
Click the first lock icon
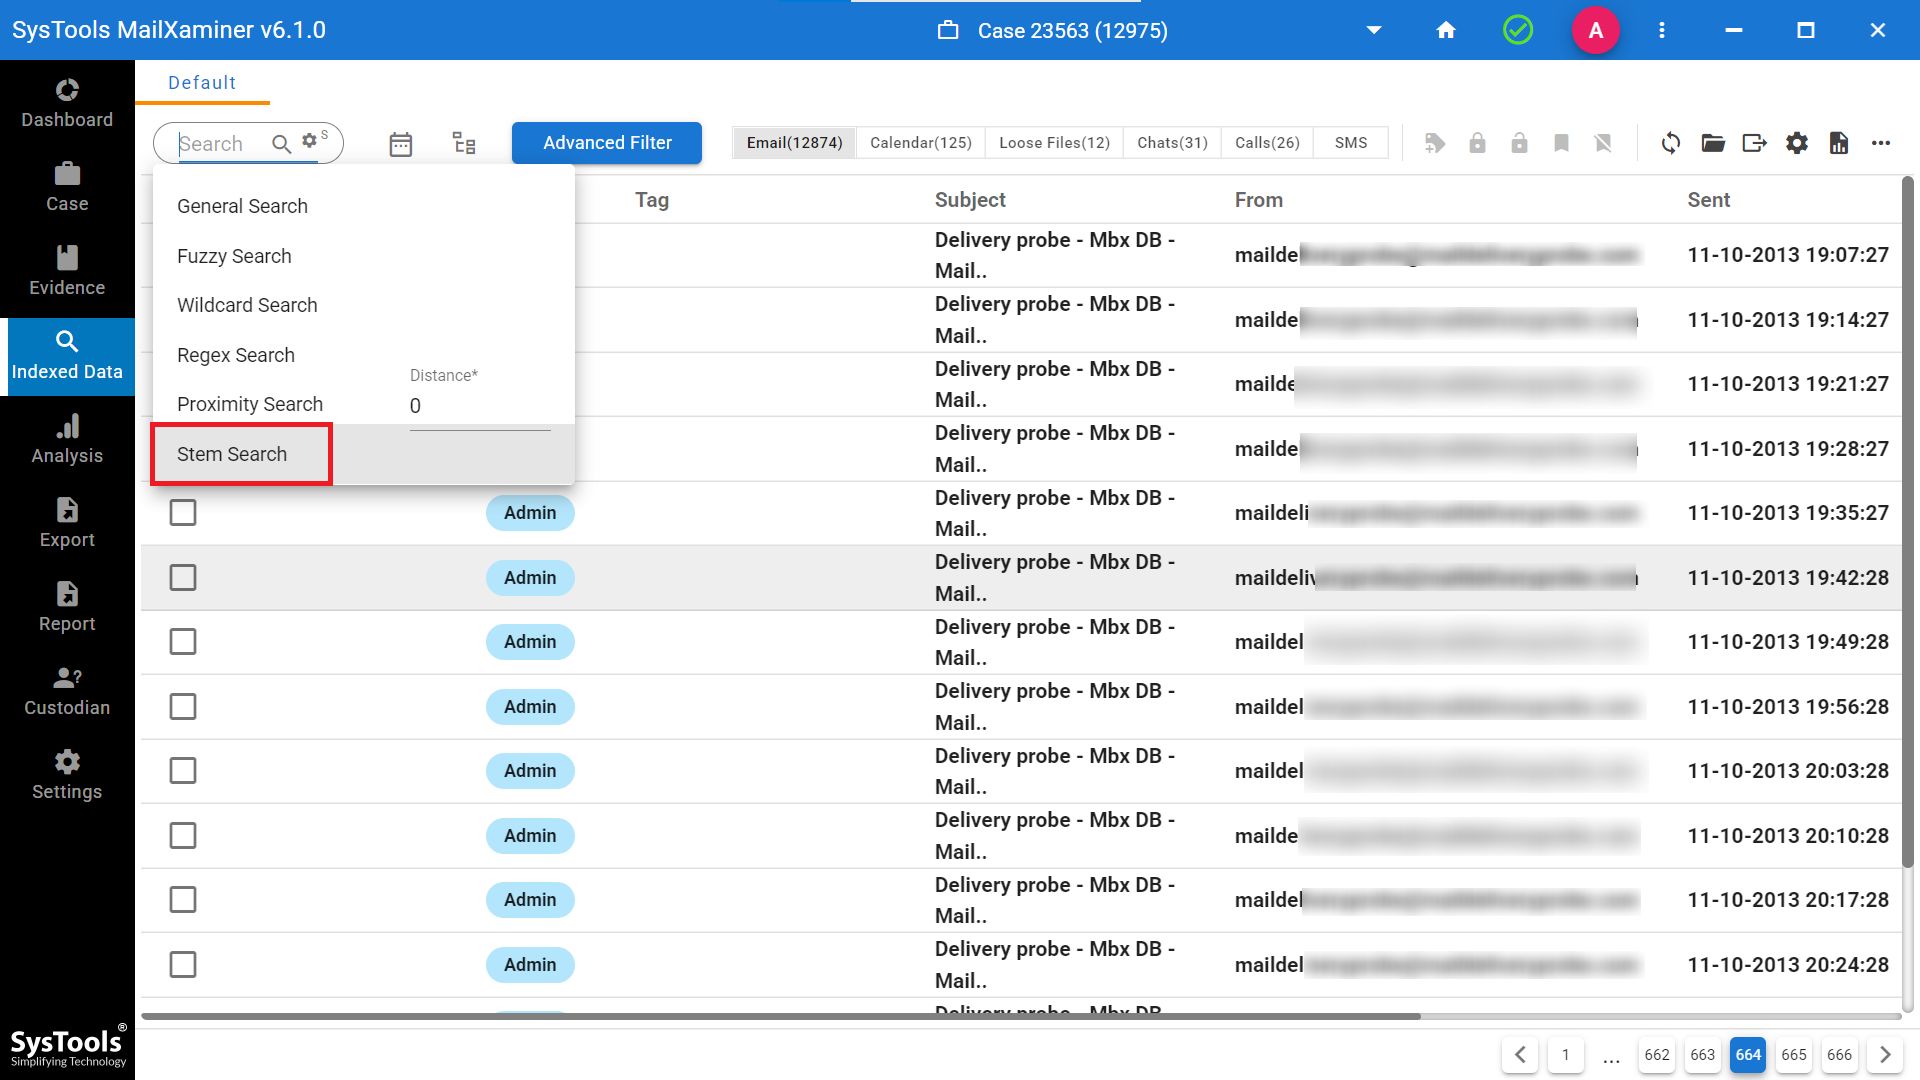[x=1477, y=143]
